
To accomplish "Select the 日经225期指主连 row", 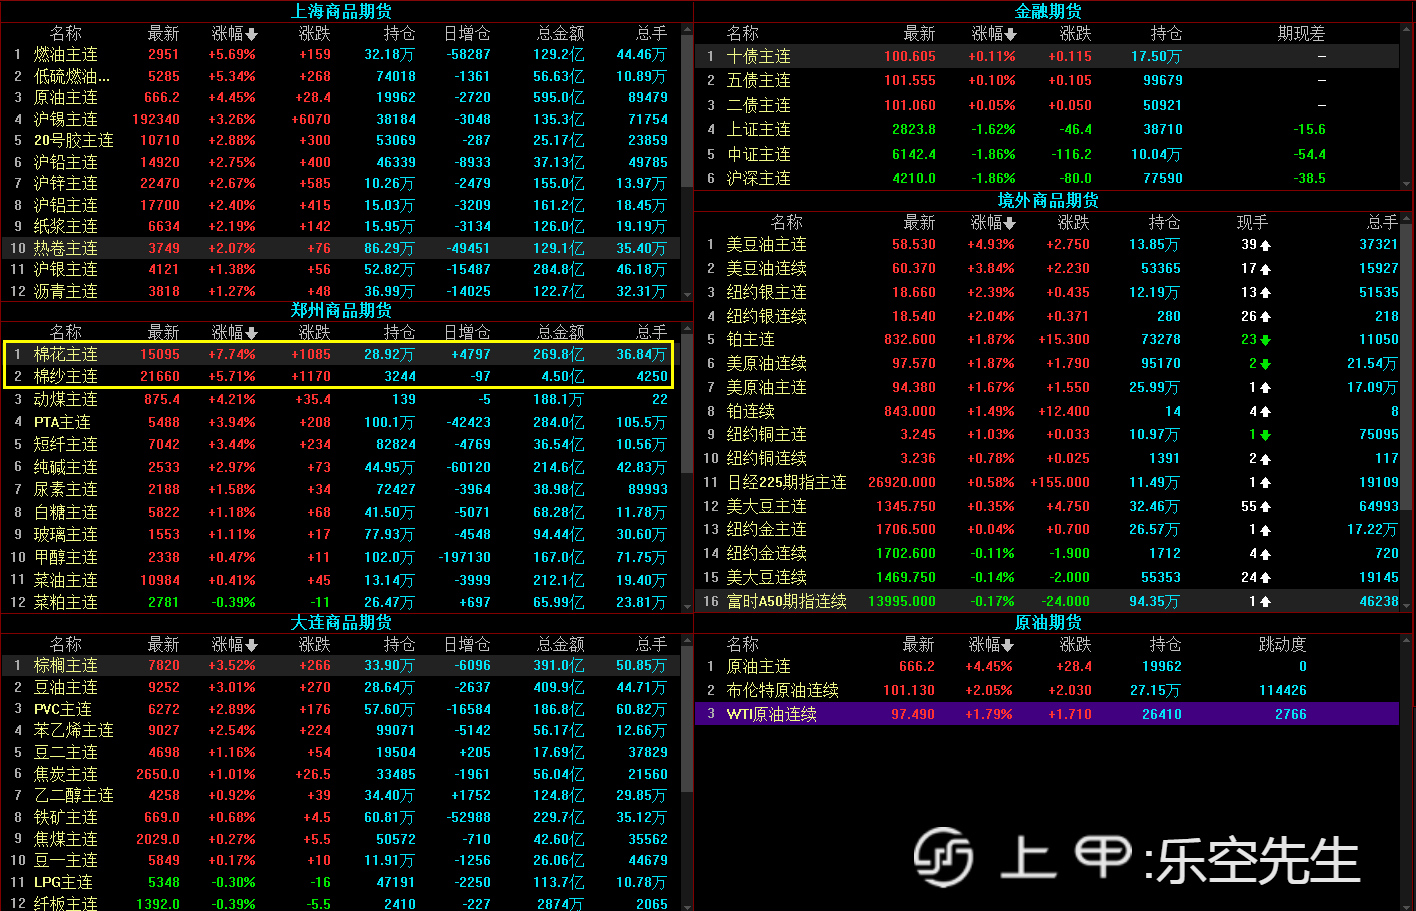I will (1047, 482).
